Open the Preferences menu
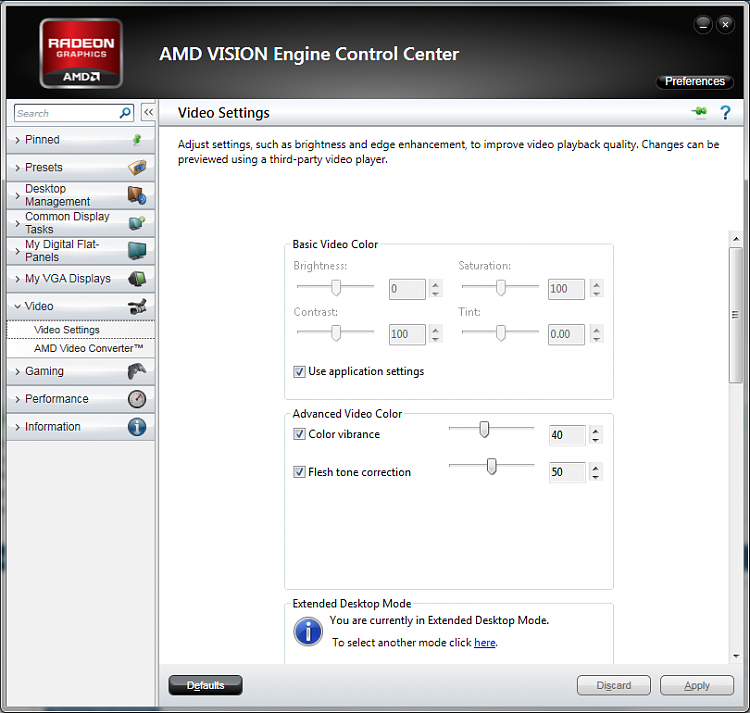This screenshot has height=713, width=750. click(695, 81)
